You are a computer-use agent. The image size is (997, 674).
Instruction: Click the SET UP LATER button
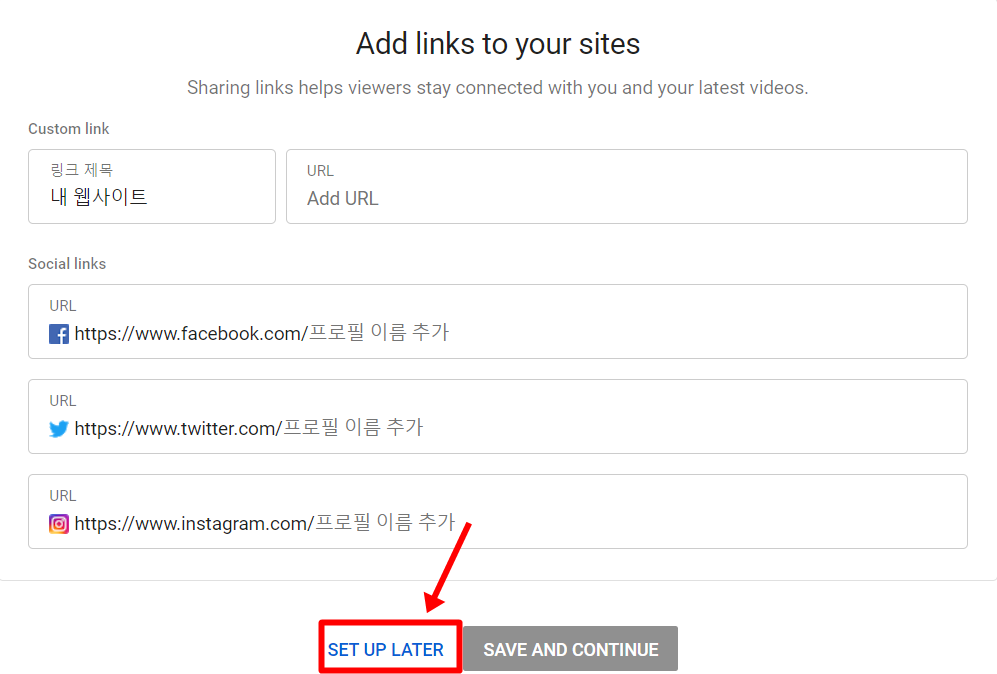pos(386,649)
